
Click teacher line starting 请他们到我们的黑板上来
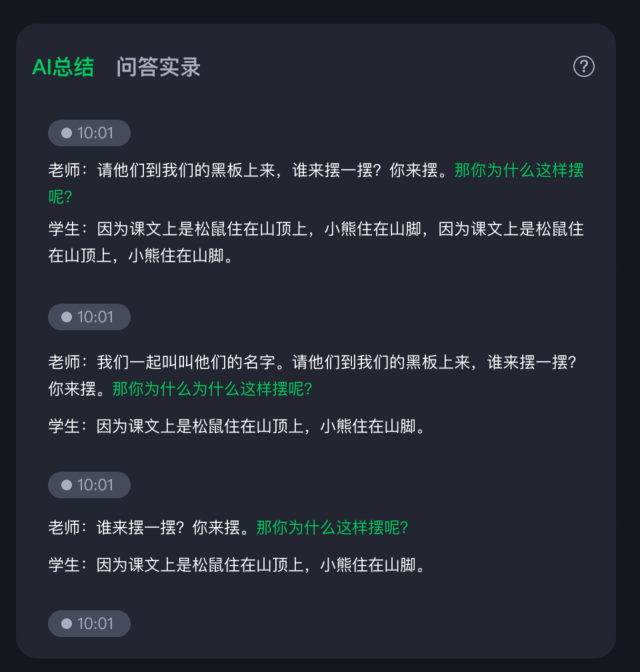pyautogui.click(x=316, y=183)
